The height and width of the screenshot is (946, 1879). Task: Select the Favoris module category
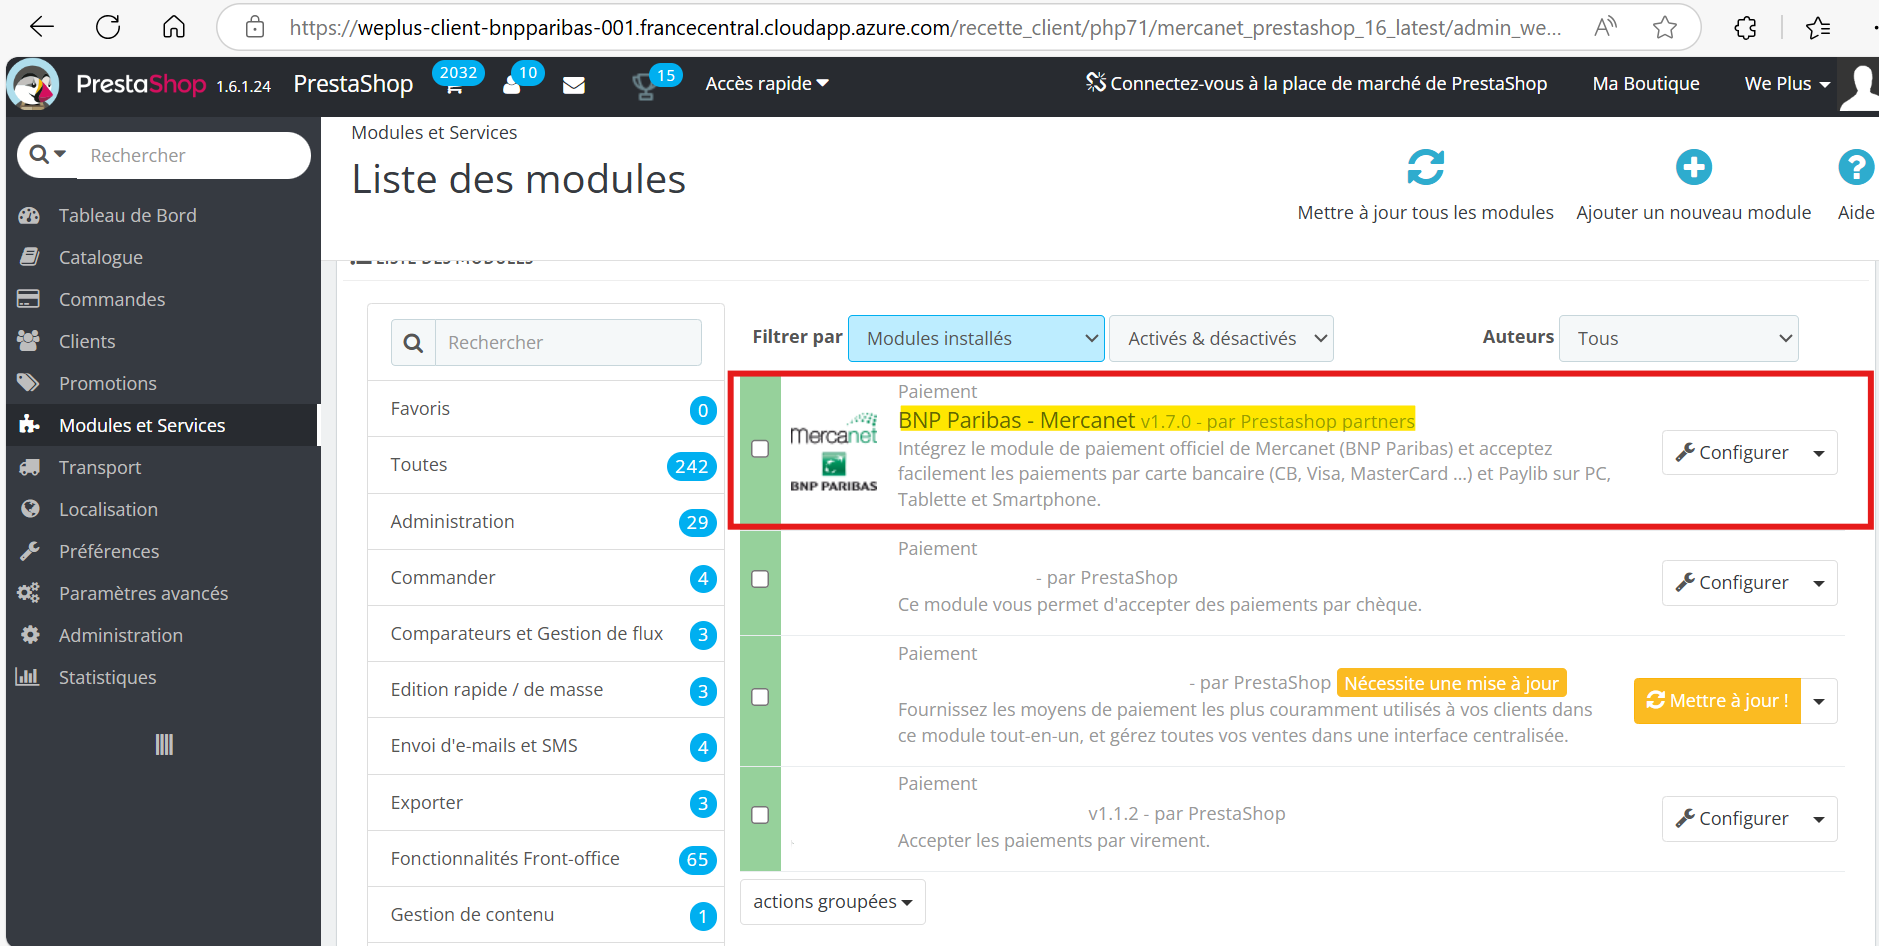pos(545,409)
